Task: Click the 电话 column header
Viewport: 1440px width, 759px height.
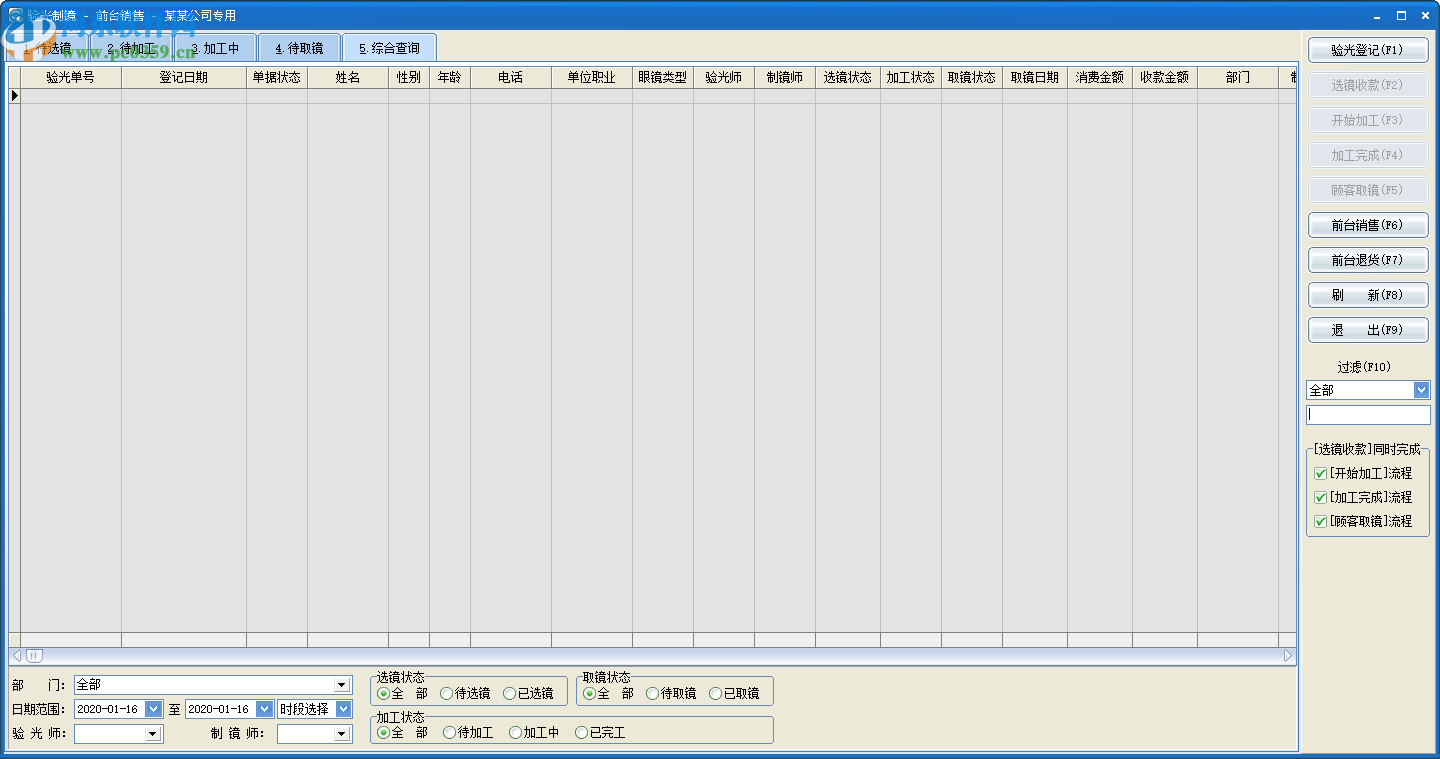Action: [x=511, y=78]
